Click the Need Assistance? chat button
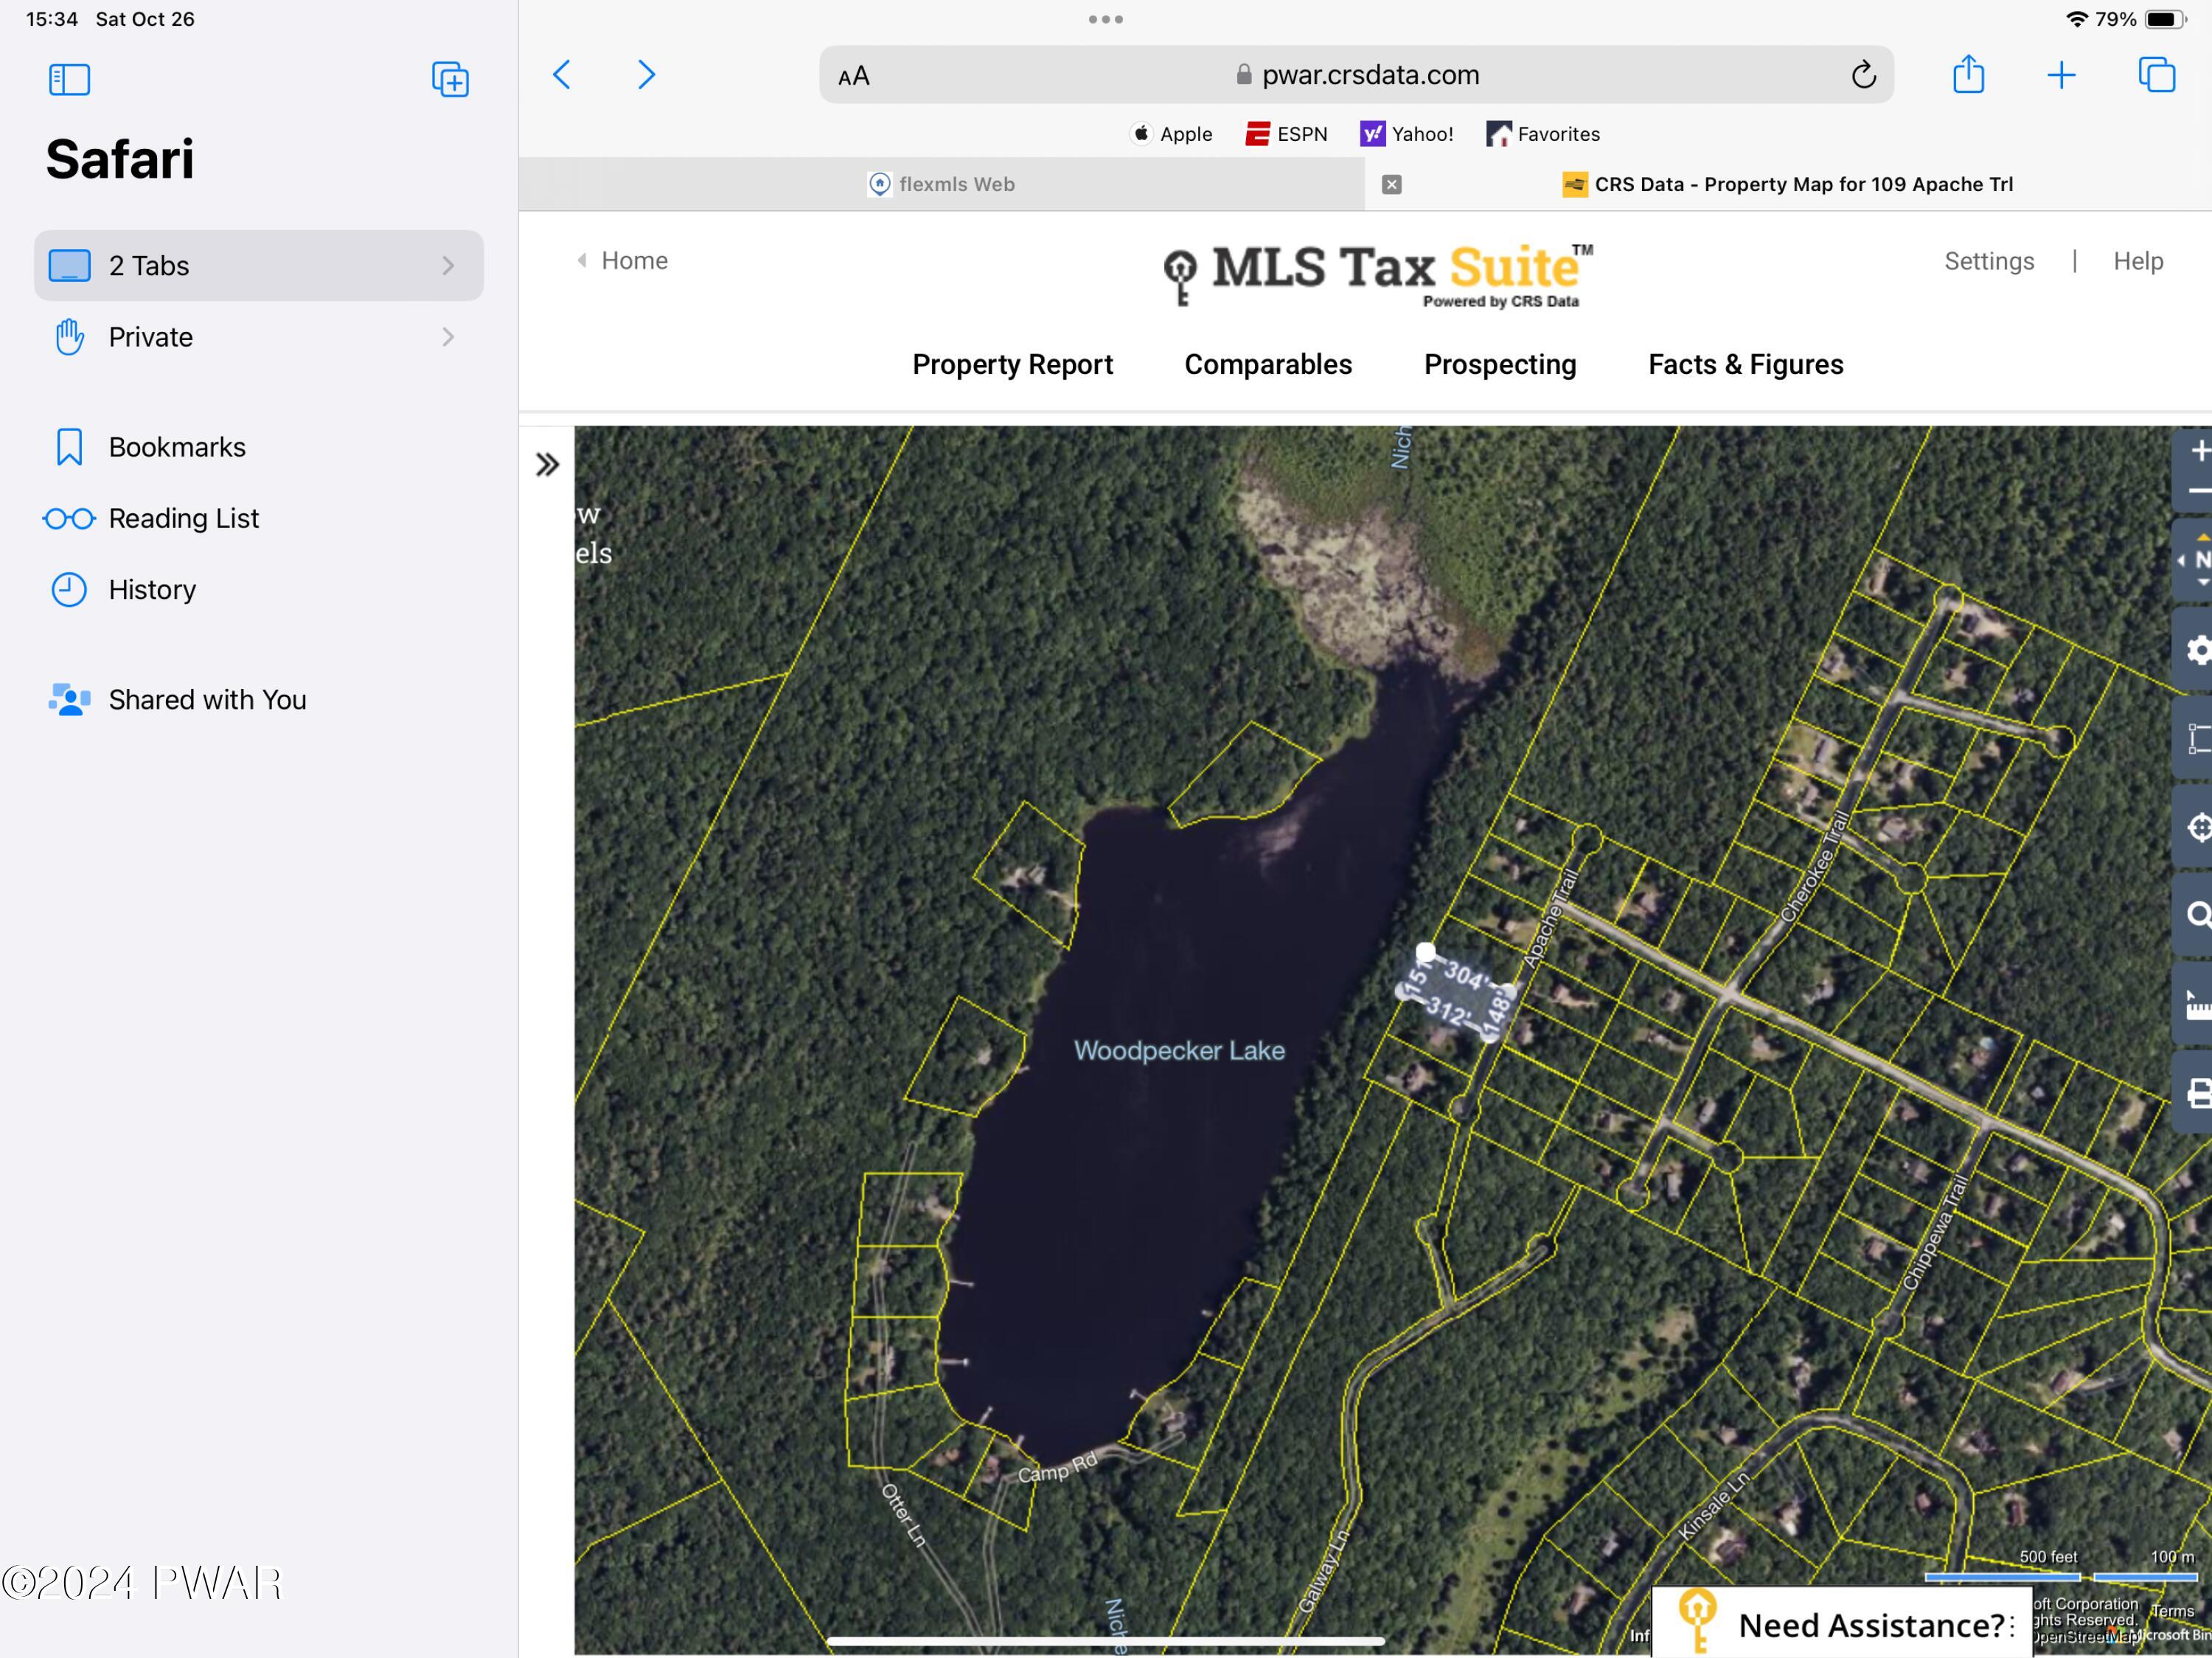This screenshot has width=2212, height=1658. 1841,1625
